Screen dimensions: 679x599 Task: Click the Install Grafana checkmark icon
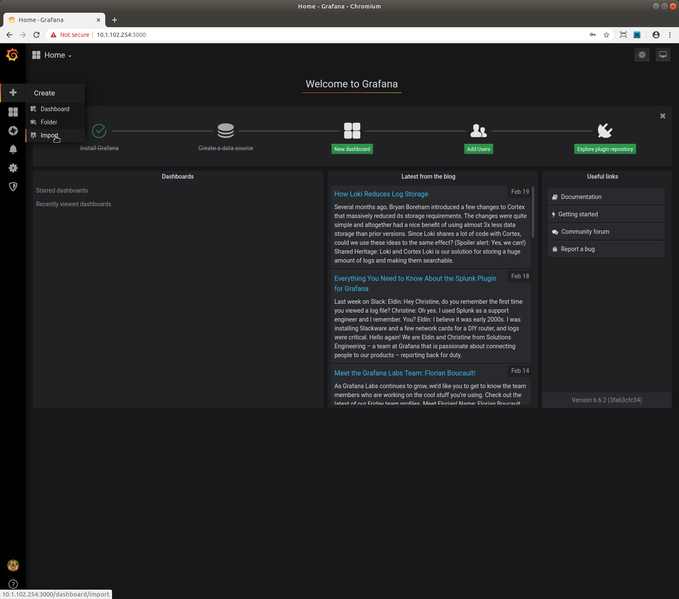click(x=99, y=131)
